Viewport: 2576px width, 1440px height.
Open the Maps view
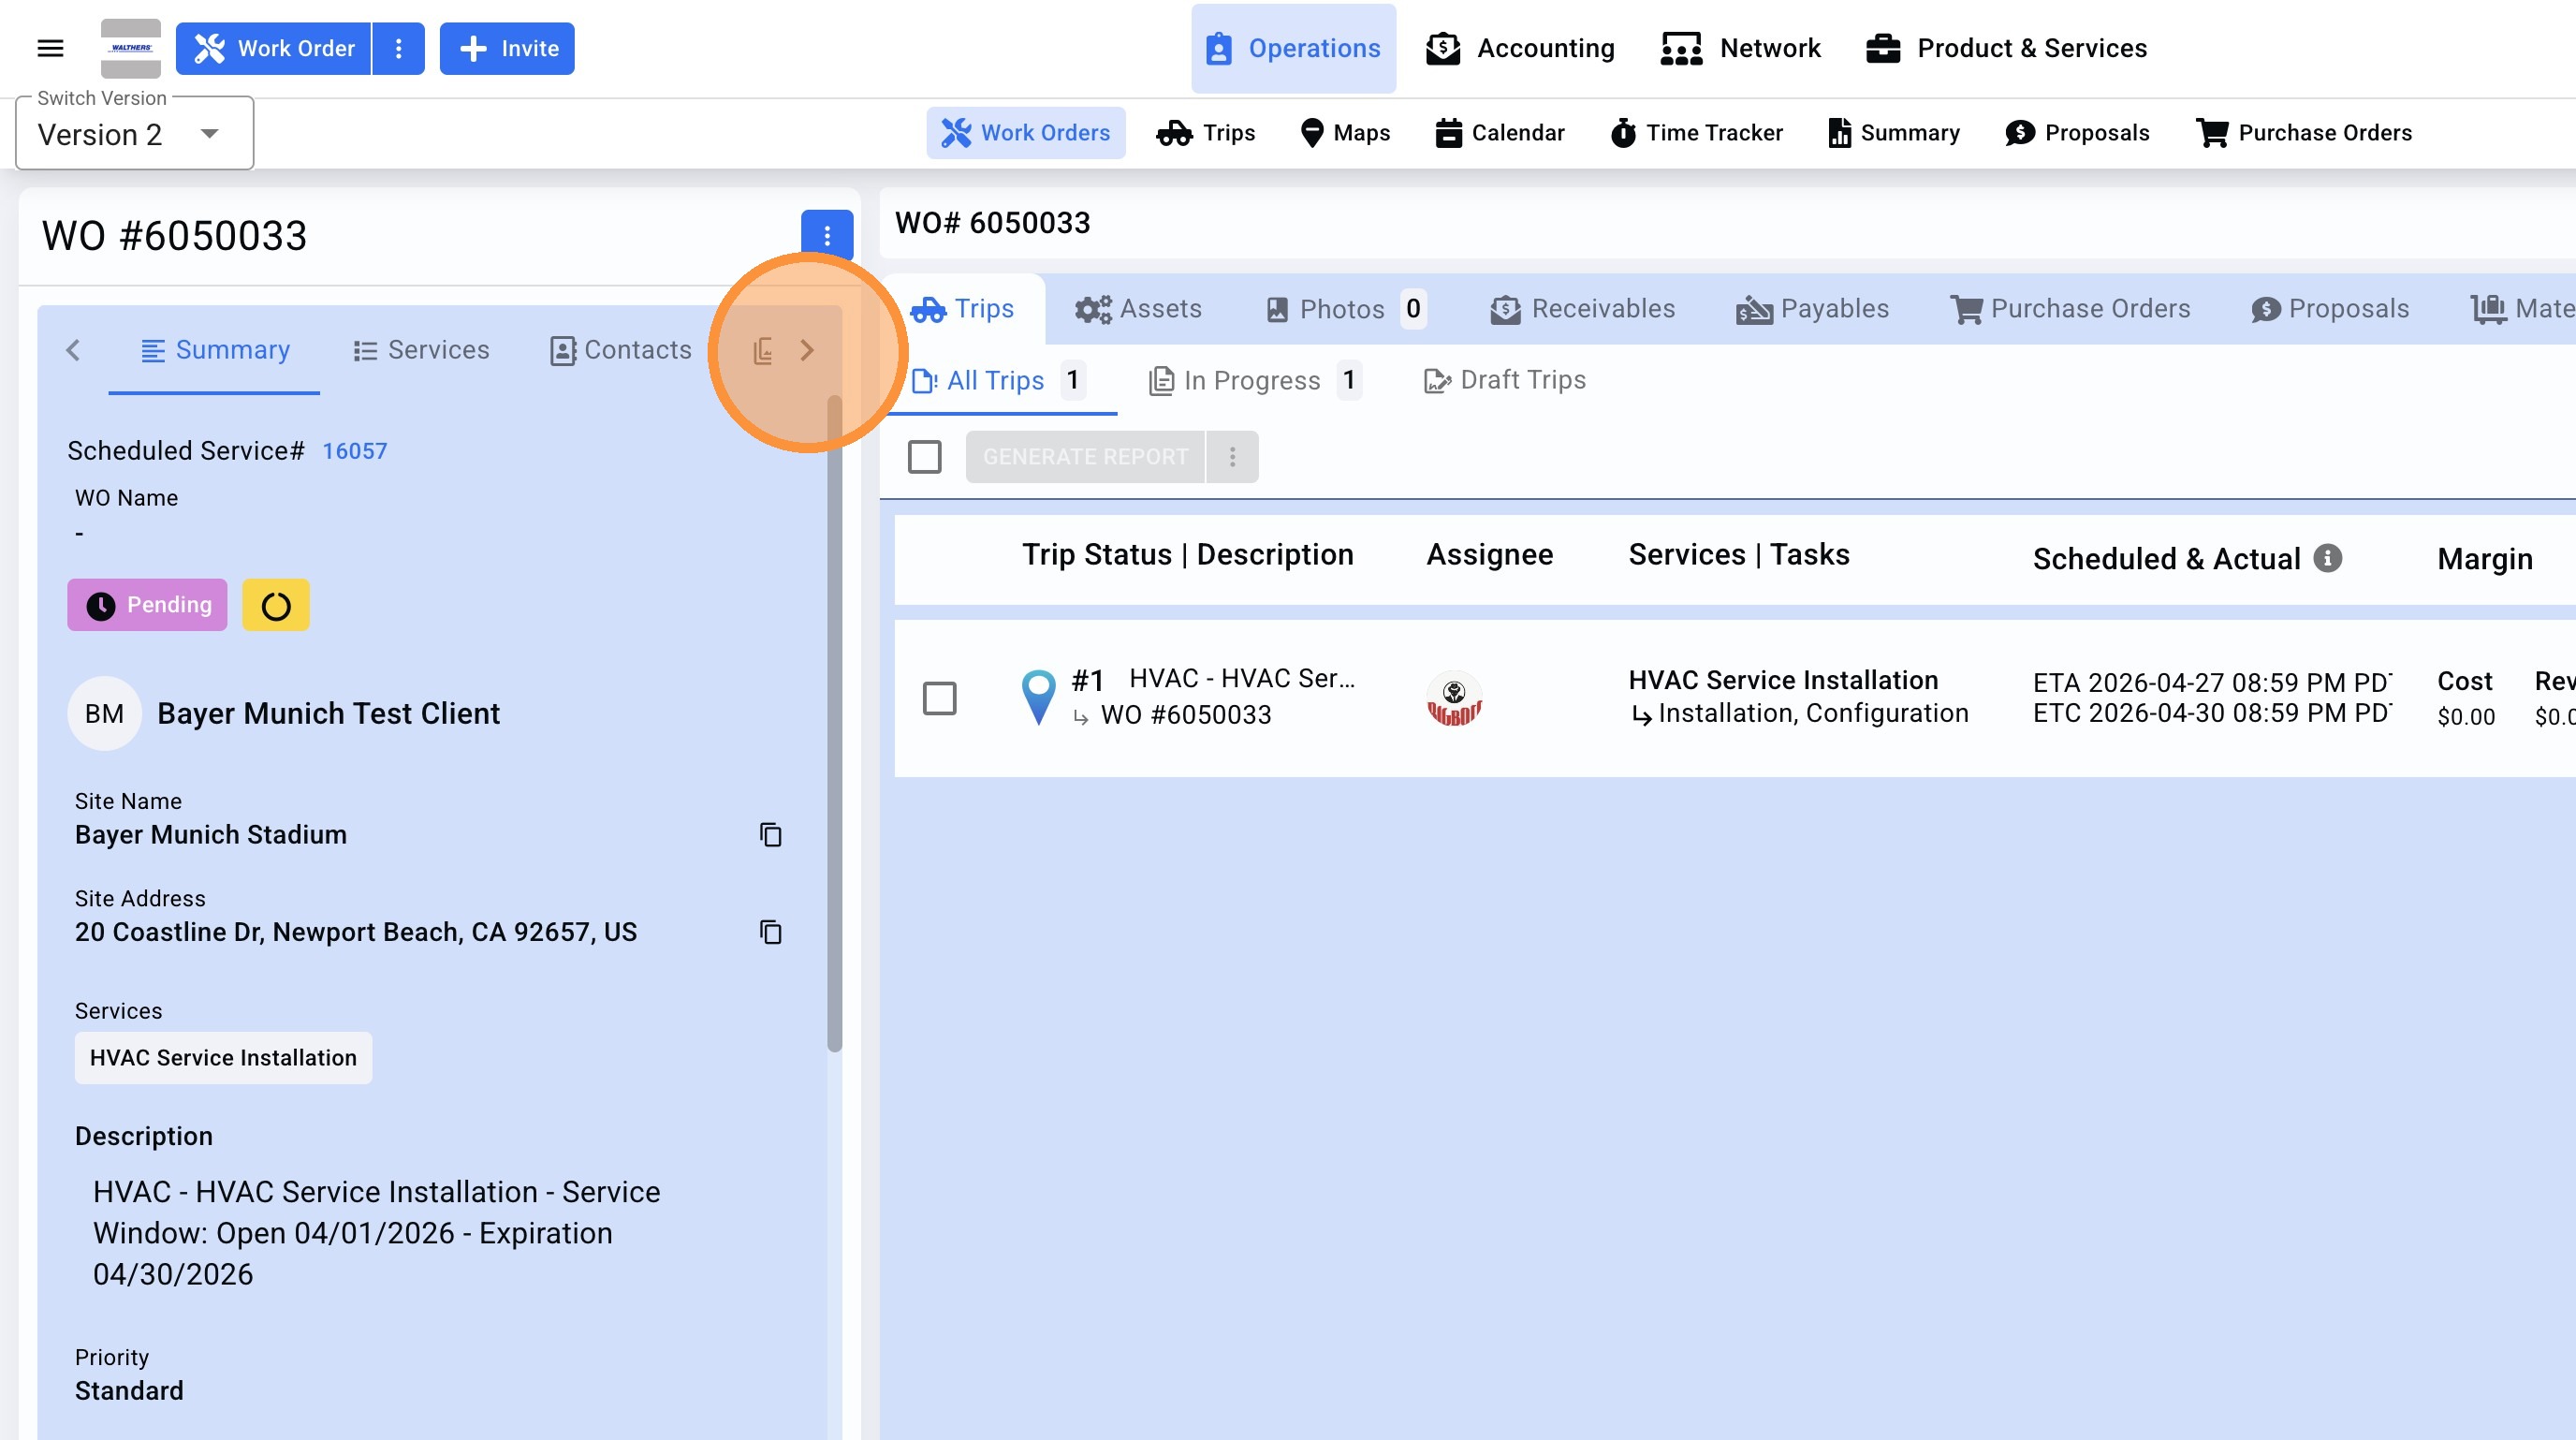click(x=1345, y=133)
